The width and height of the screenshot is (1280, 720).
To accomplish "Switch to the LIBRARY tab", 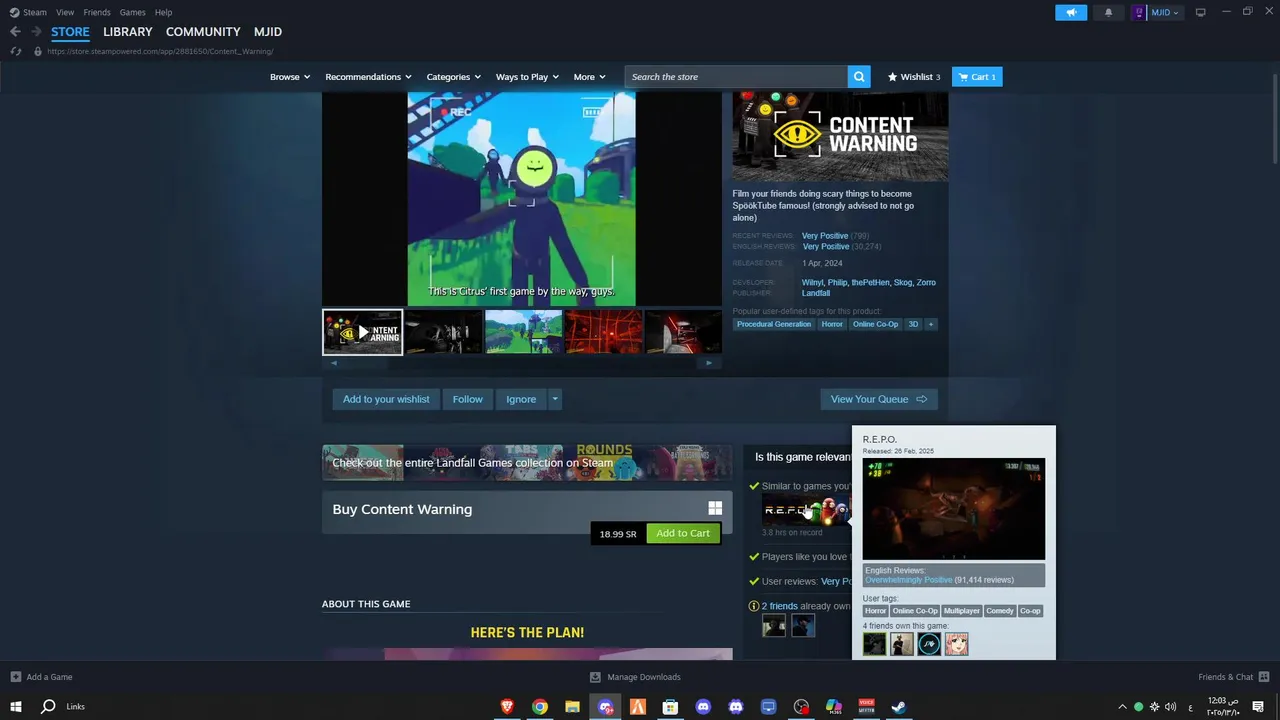I will pos(128,32).
